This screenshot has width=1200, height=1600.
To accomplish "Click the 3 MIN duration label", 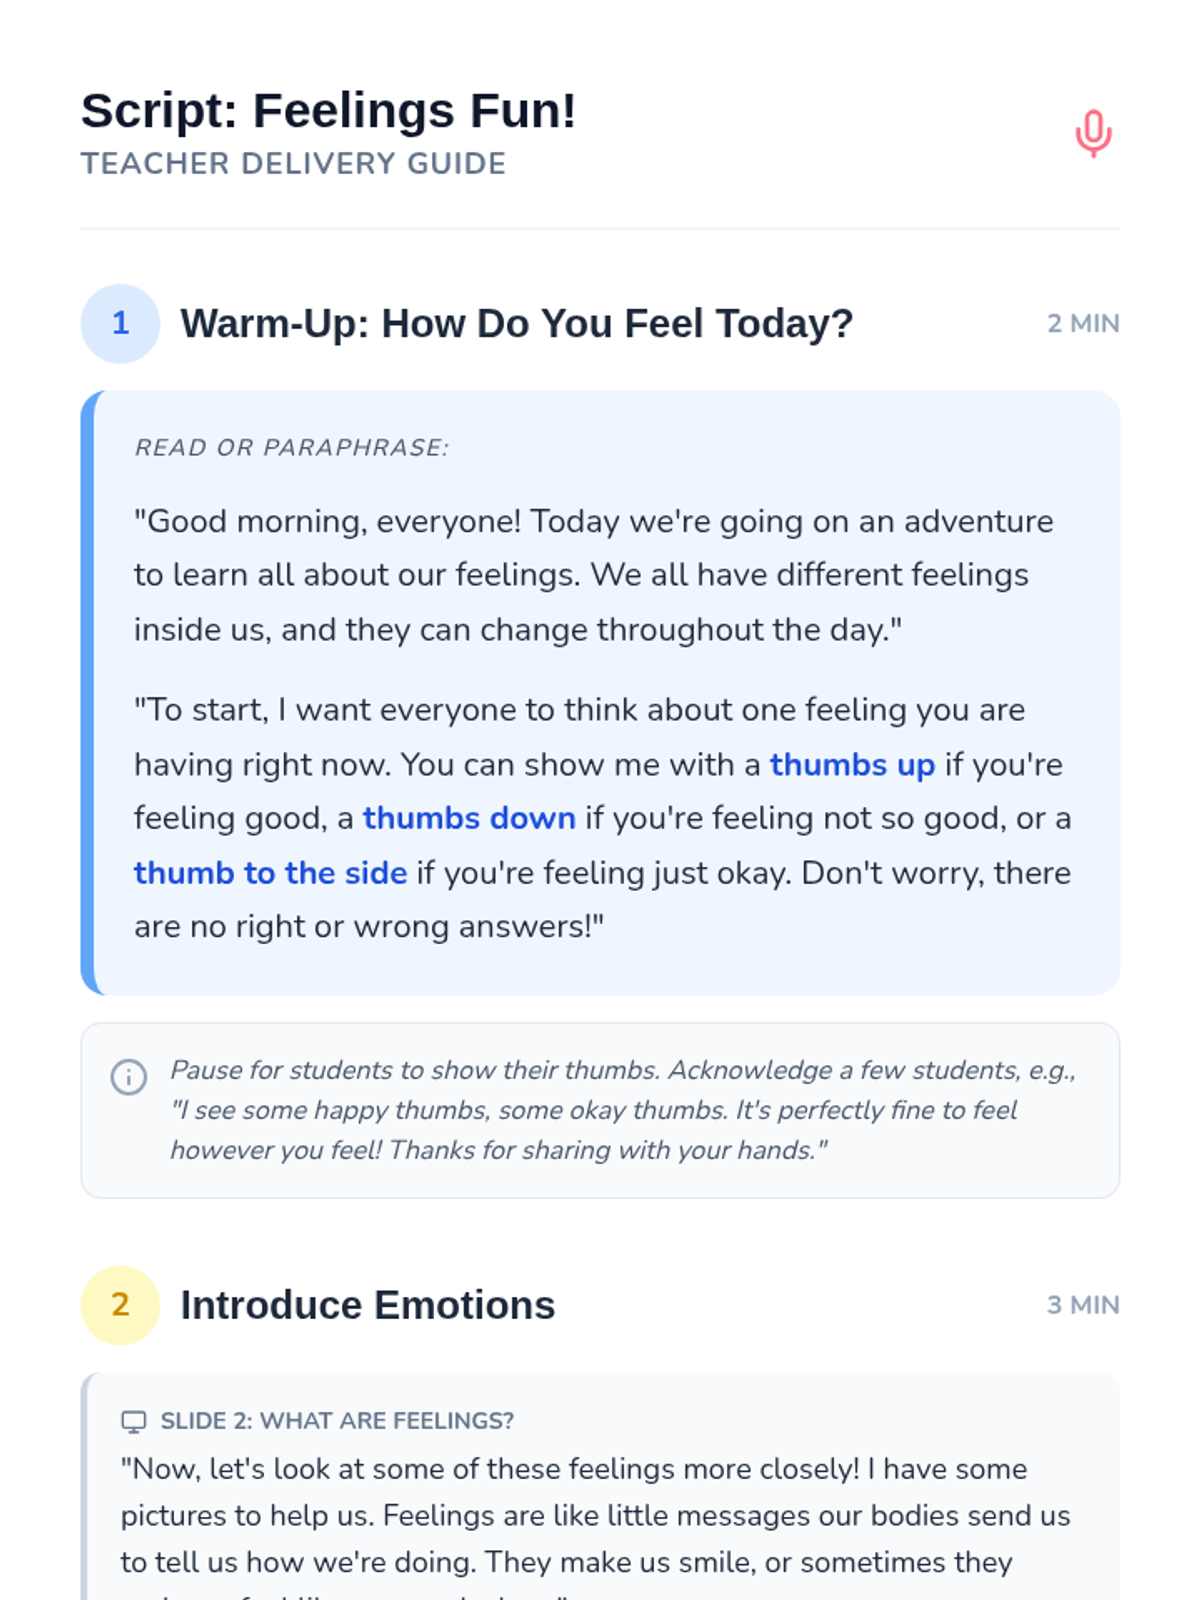I will [1083, 1305].
